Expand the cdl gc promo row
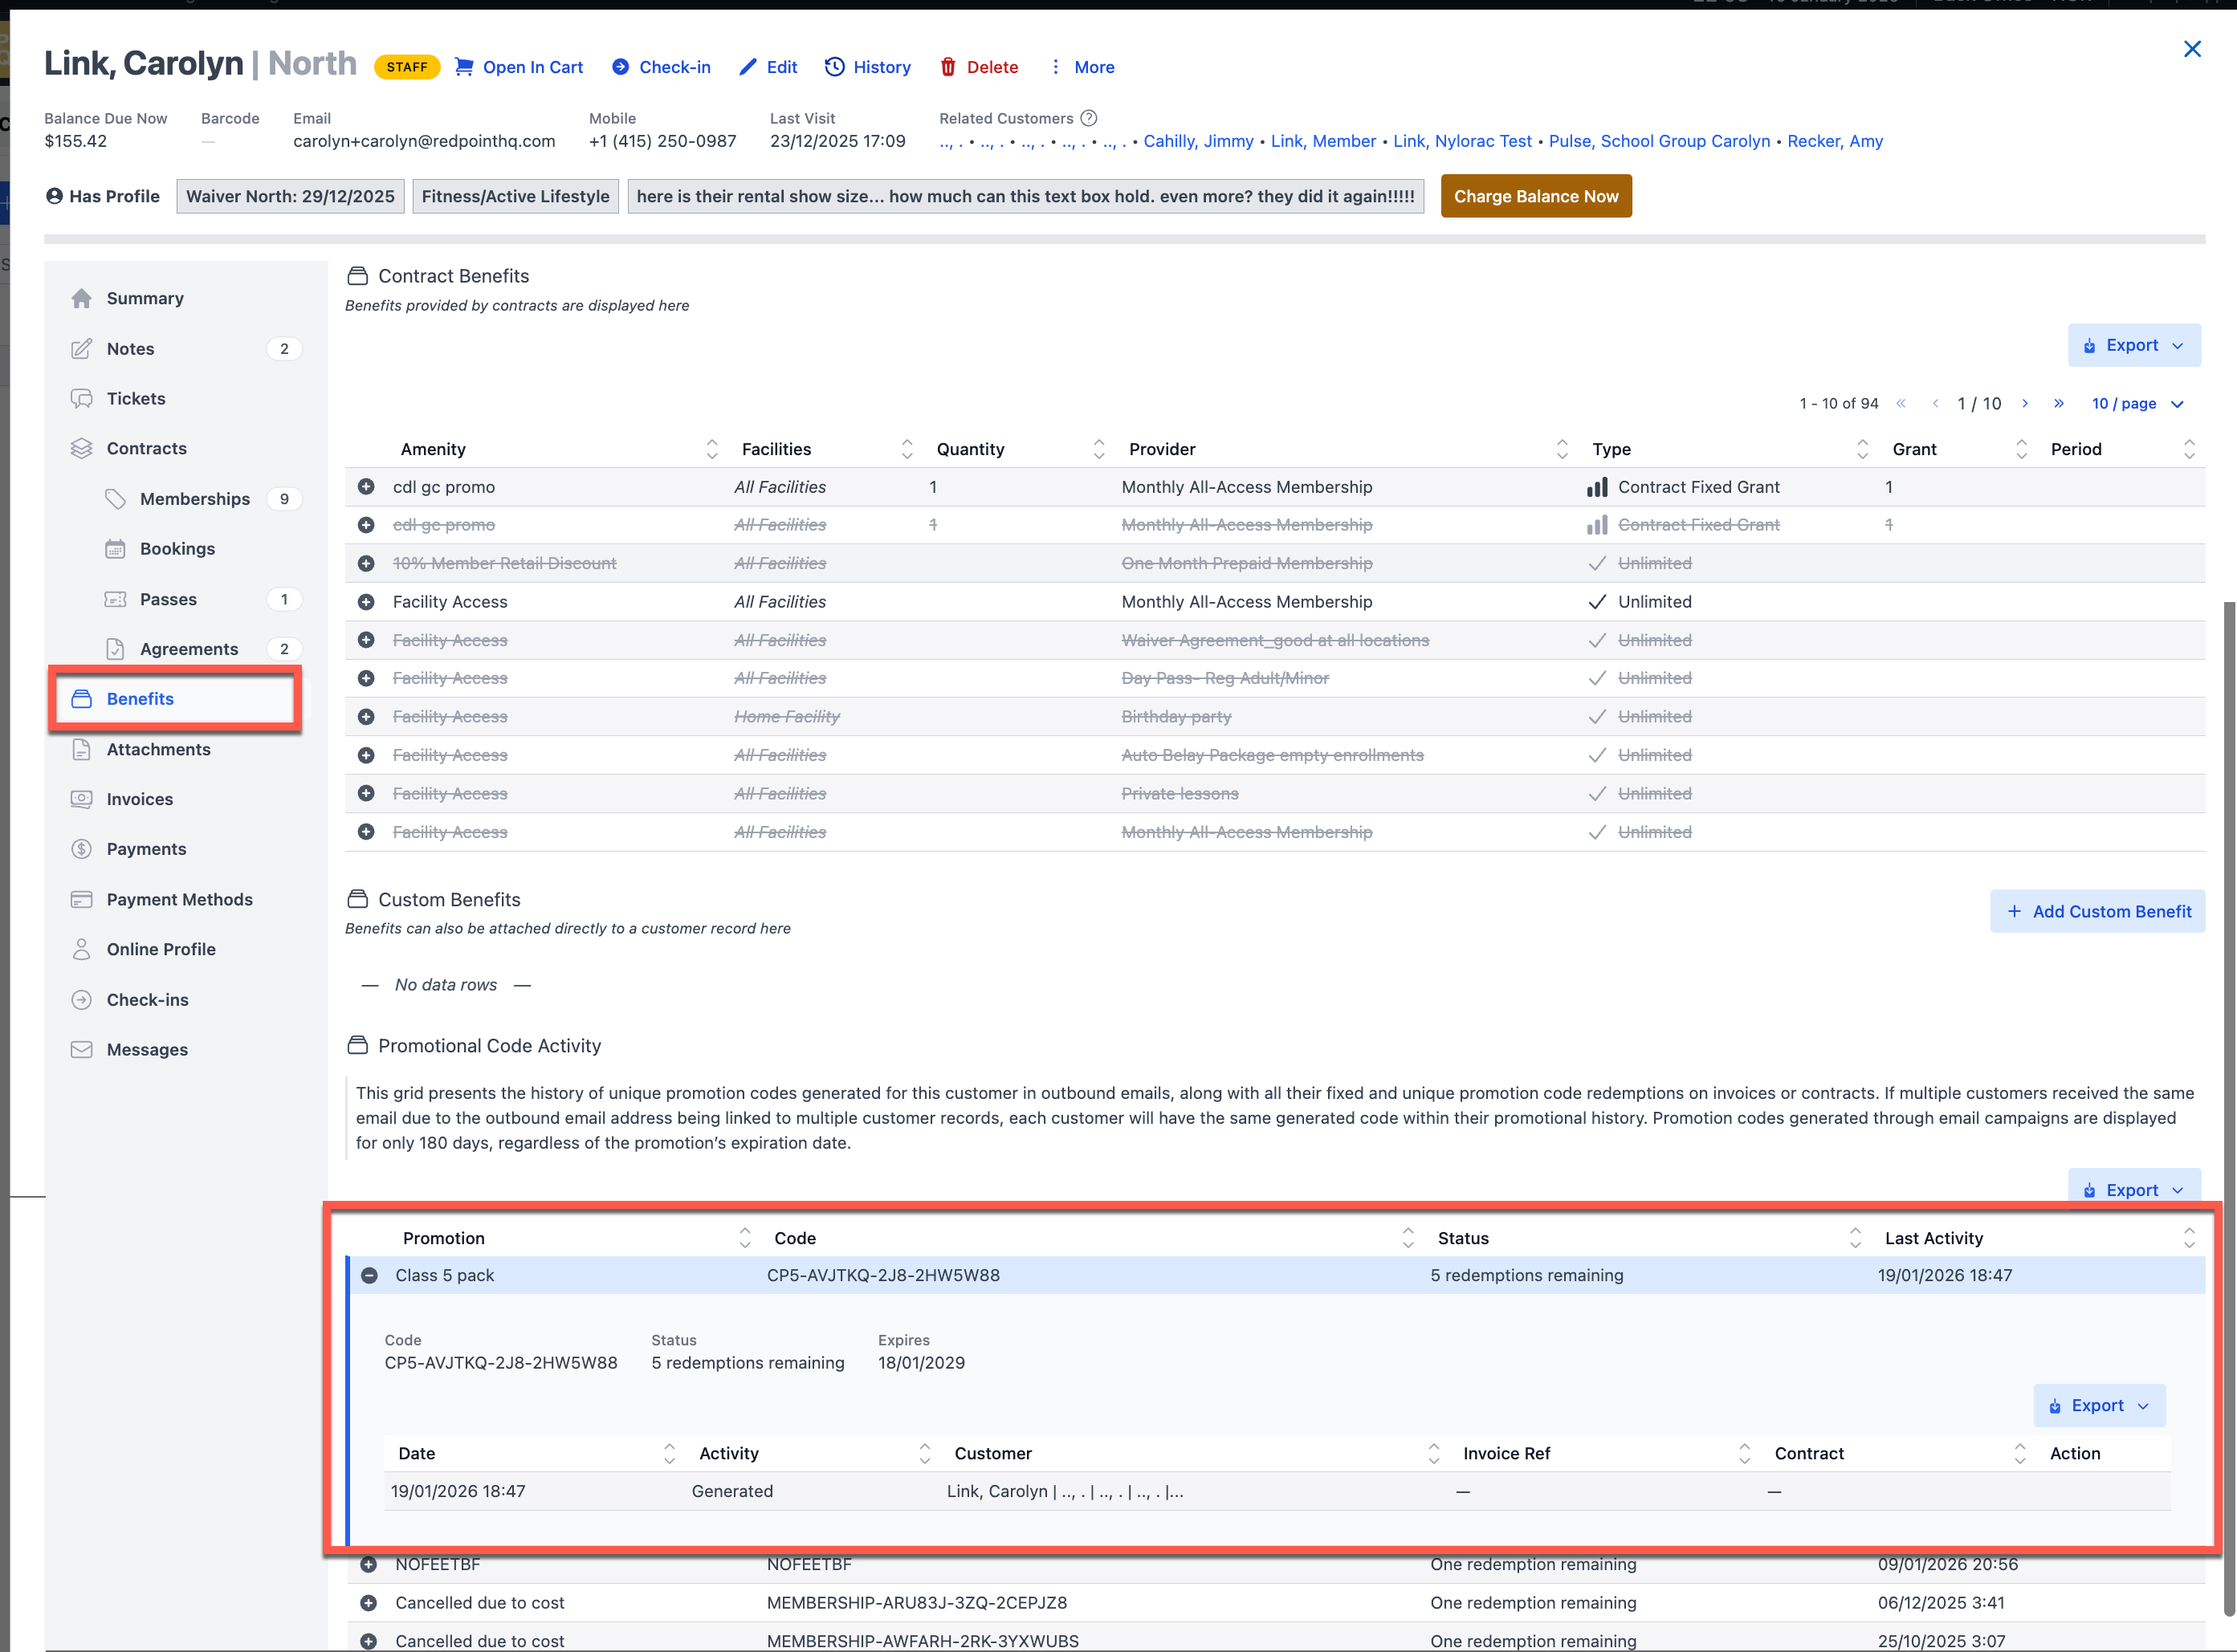2237x1652 pixels. tap(366, 487)
